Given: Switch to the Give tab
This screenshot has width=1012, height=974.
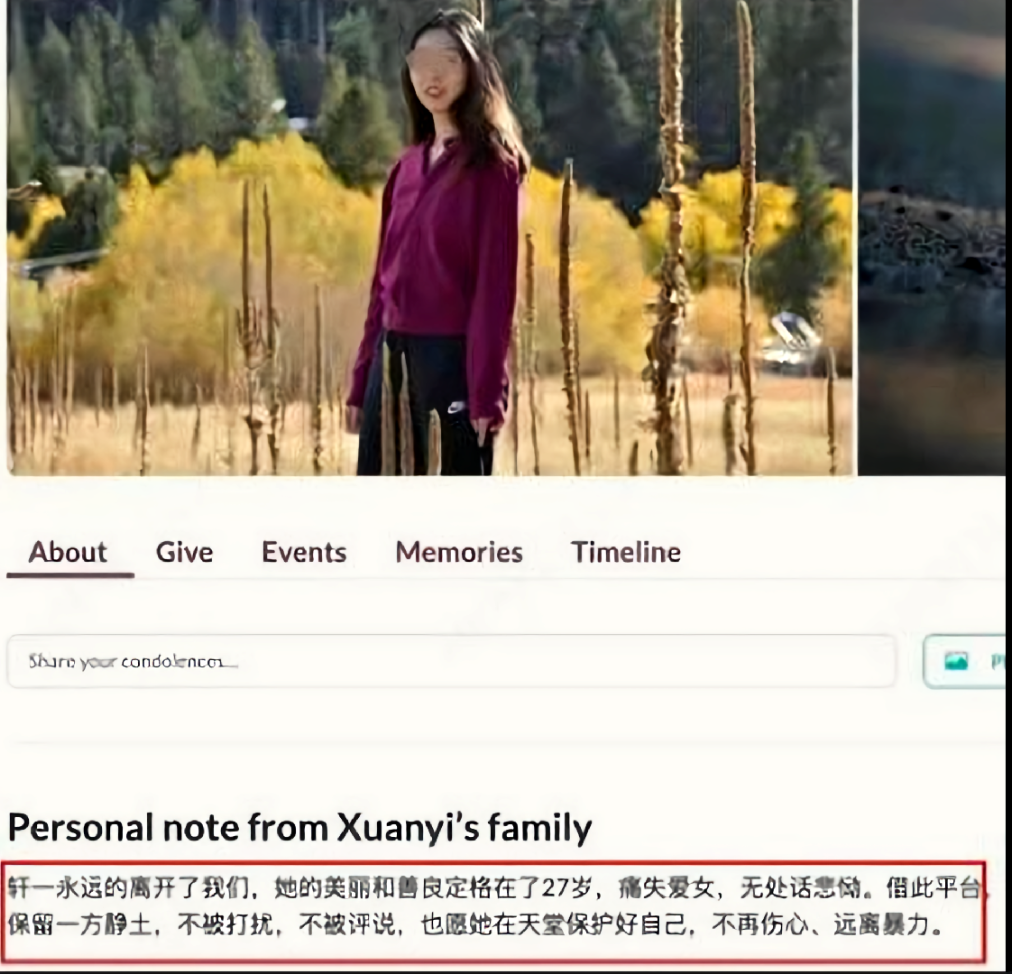Looking at the screenshot, I should pyautogui.click(x=185, y=553).
